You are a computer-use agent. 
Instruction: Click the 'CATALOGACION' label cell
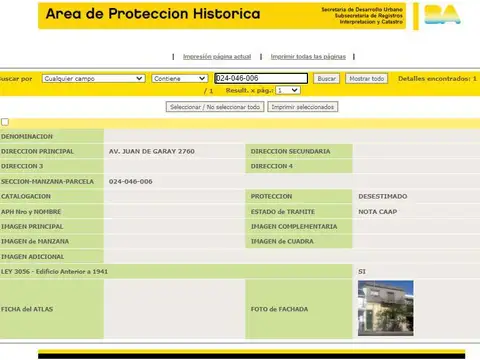pyautogui.click(x=52, y=196)
